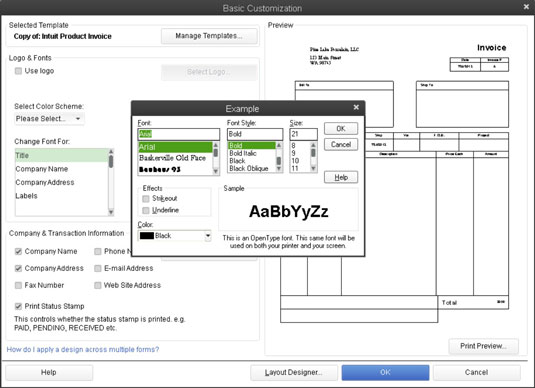Select font size 11
Screen dimensions: 535x388
[x=300, y=168]
